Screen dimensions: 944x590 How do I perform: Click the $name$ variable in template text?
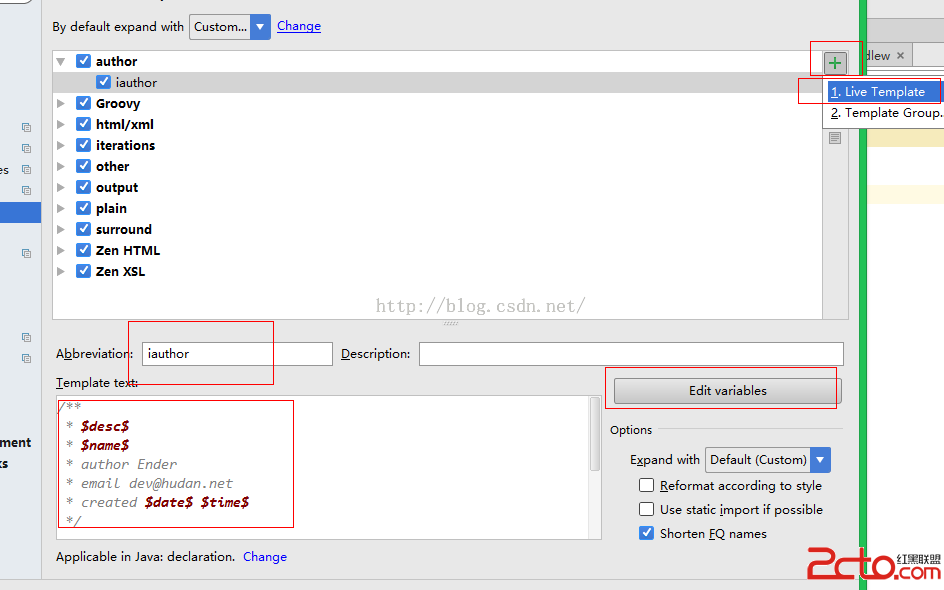(x=105, y=446)
